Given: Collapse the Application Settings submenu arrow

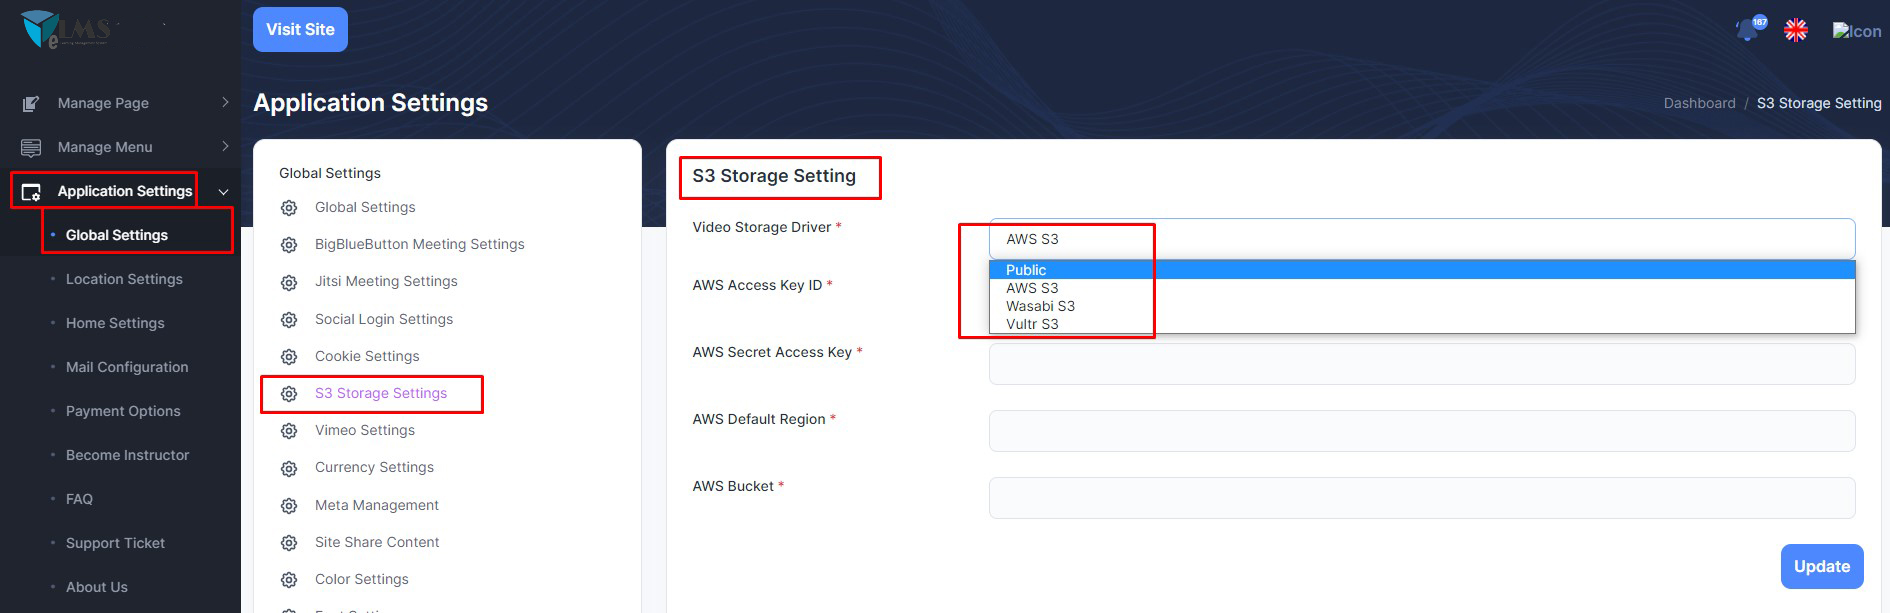Looking at the screenshot, I should point(223,192).
